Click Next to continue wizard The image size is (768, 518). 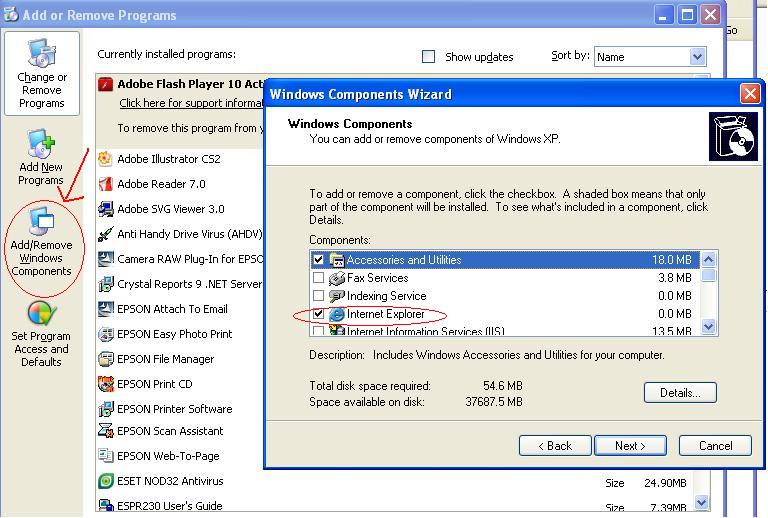coord(630,446)
